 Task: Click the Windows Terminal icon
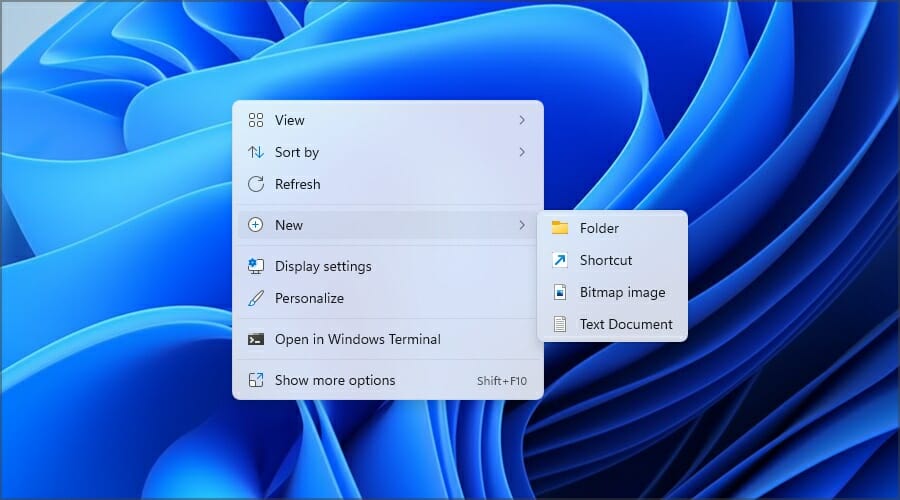click(x=255, y=339)
